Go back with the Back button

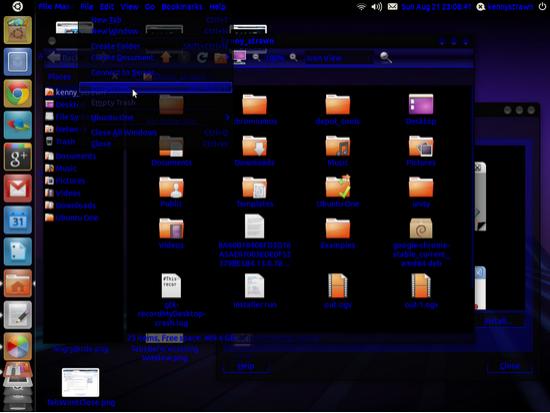pos(62,57)
